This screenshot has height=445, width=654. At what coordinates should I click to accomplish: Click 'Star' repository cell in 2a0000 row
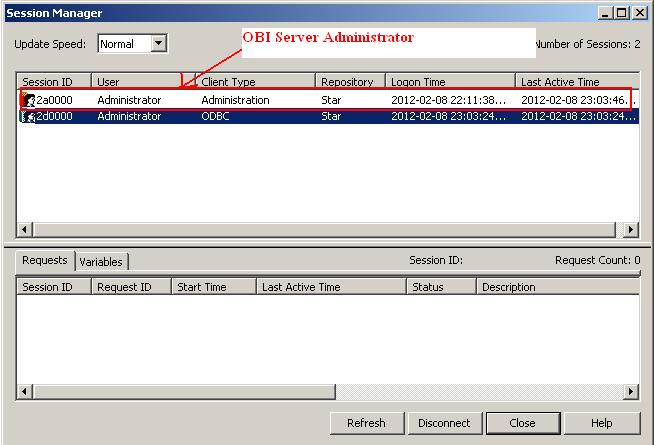point(331,100)
